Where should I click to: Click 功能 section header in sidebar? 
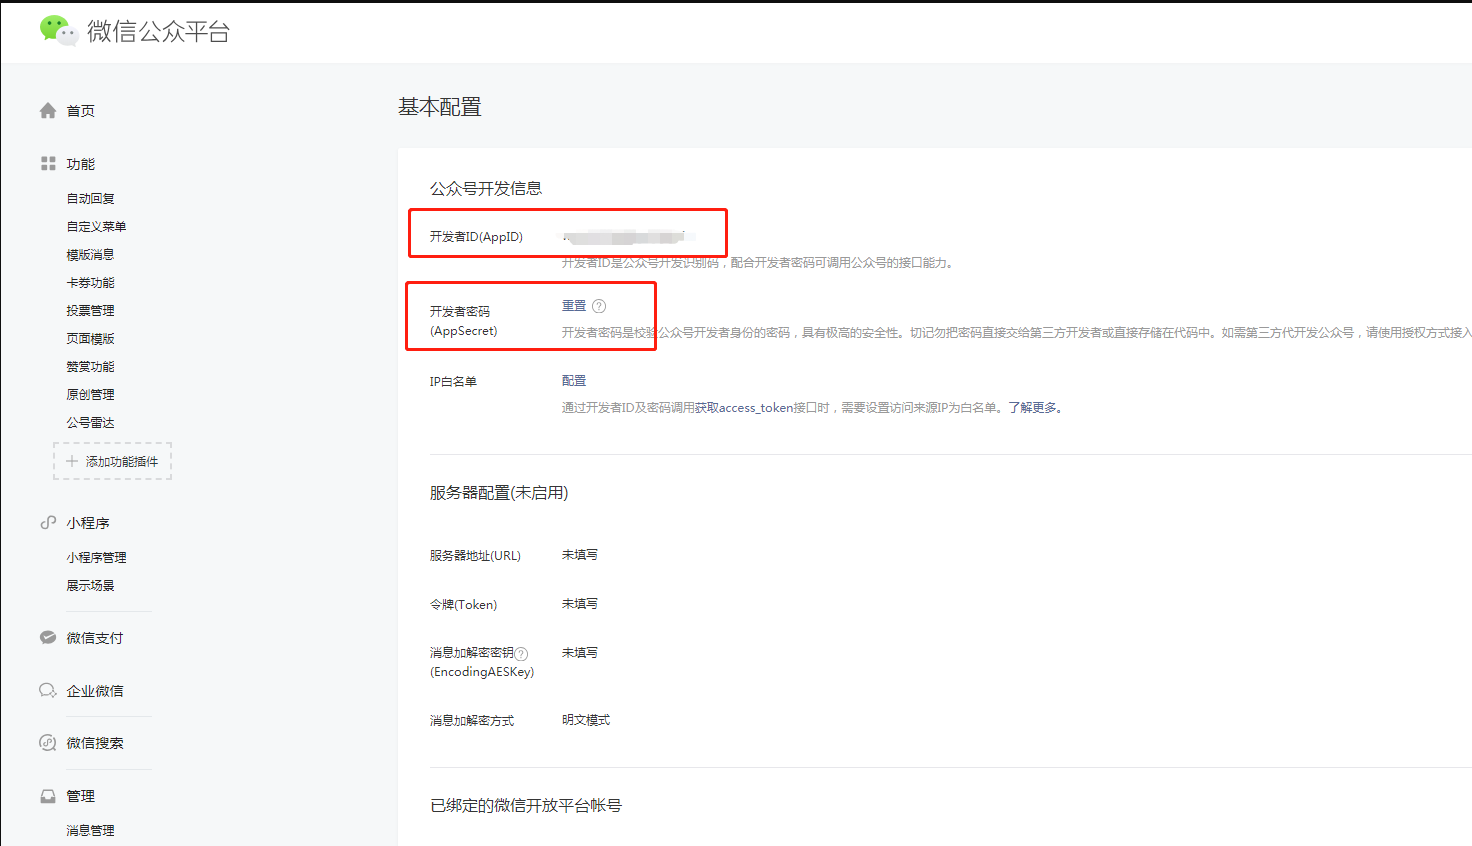(x=81, y=164)
